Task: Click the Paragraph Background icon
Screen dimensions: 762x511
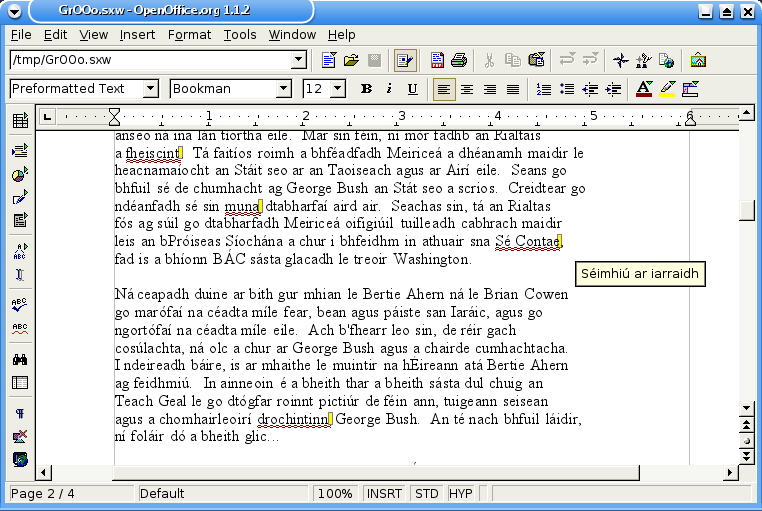Action: coord(690,89)
